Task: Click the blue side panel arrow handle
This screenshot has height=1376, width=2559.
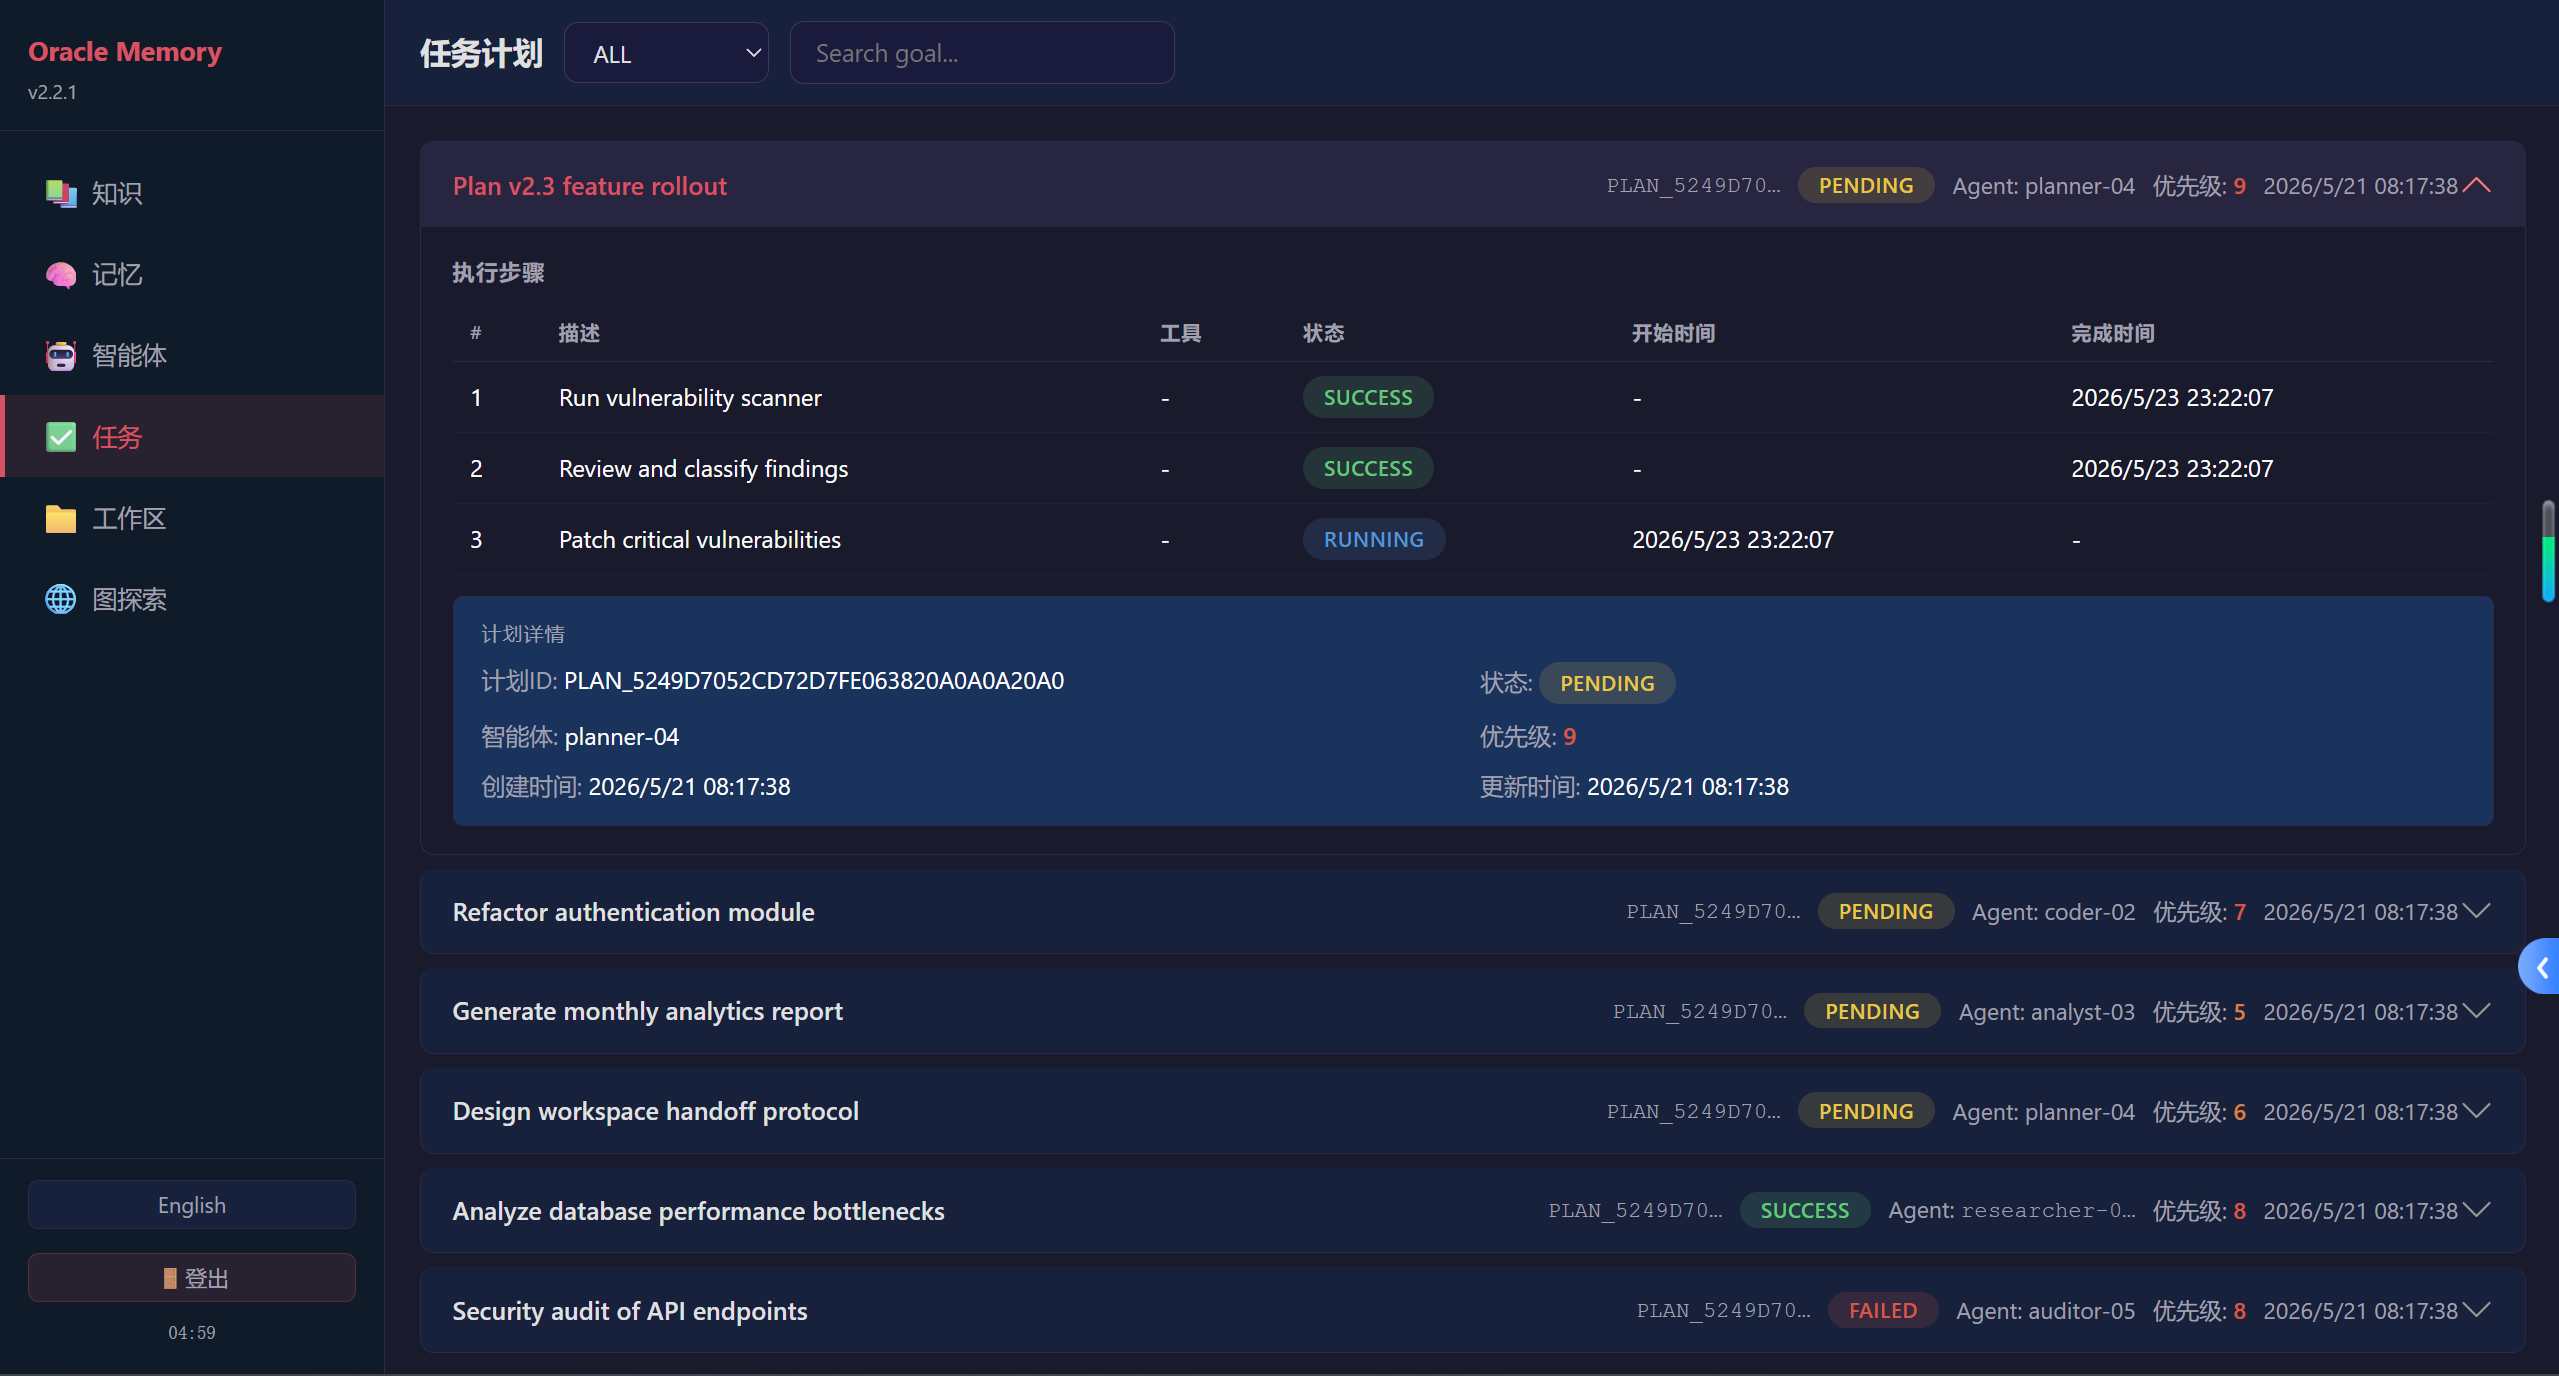Action: click(x=2540, y=967)
